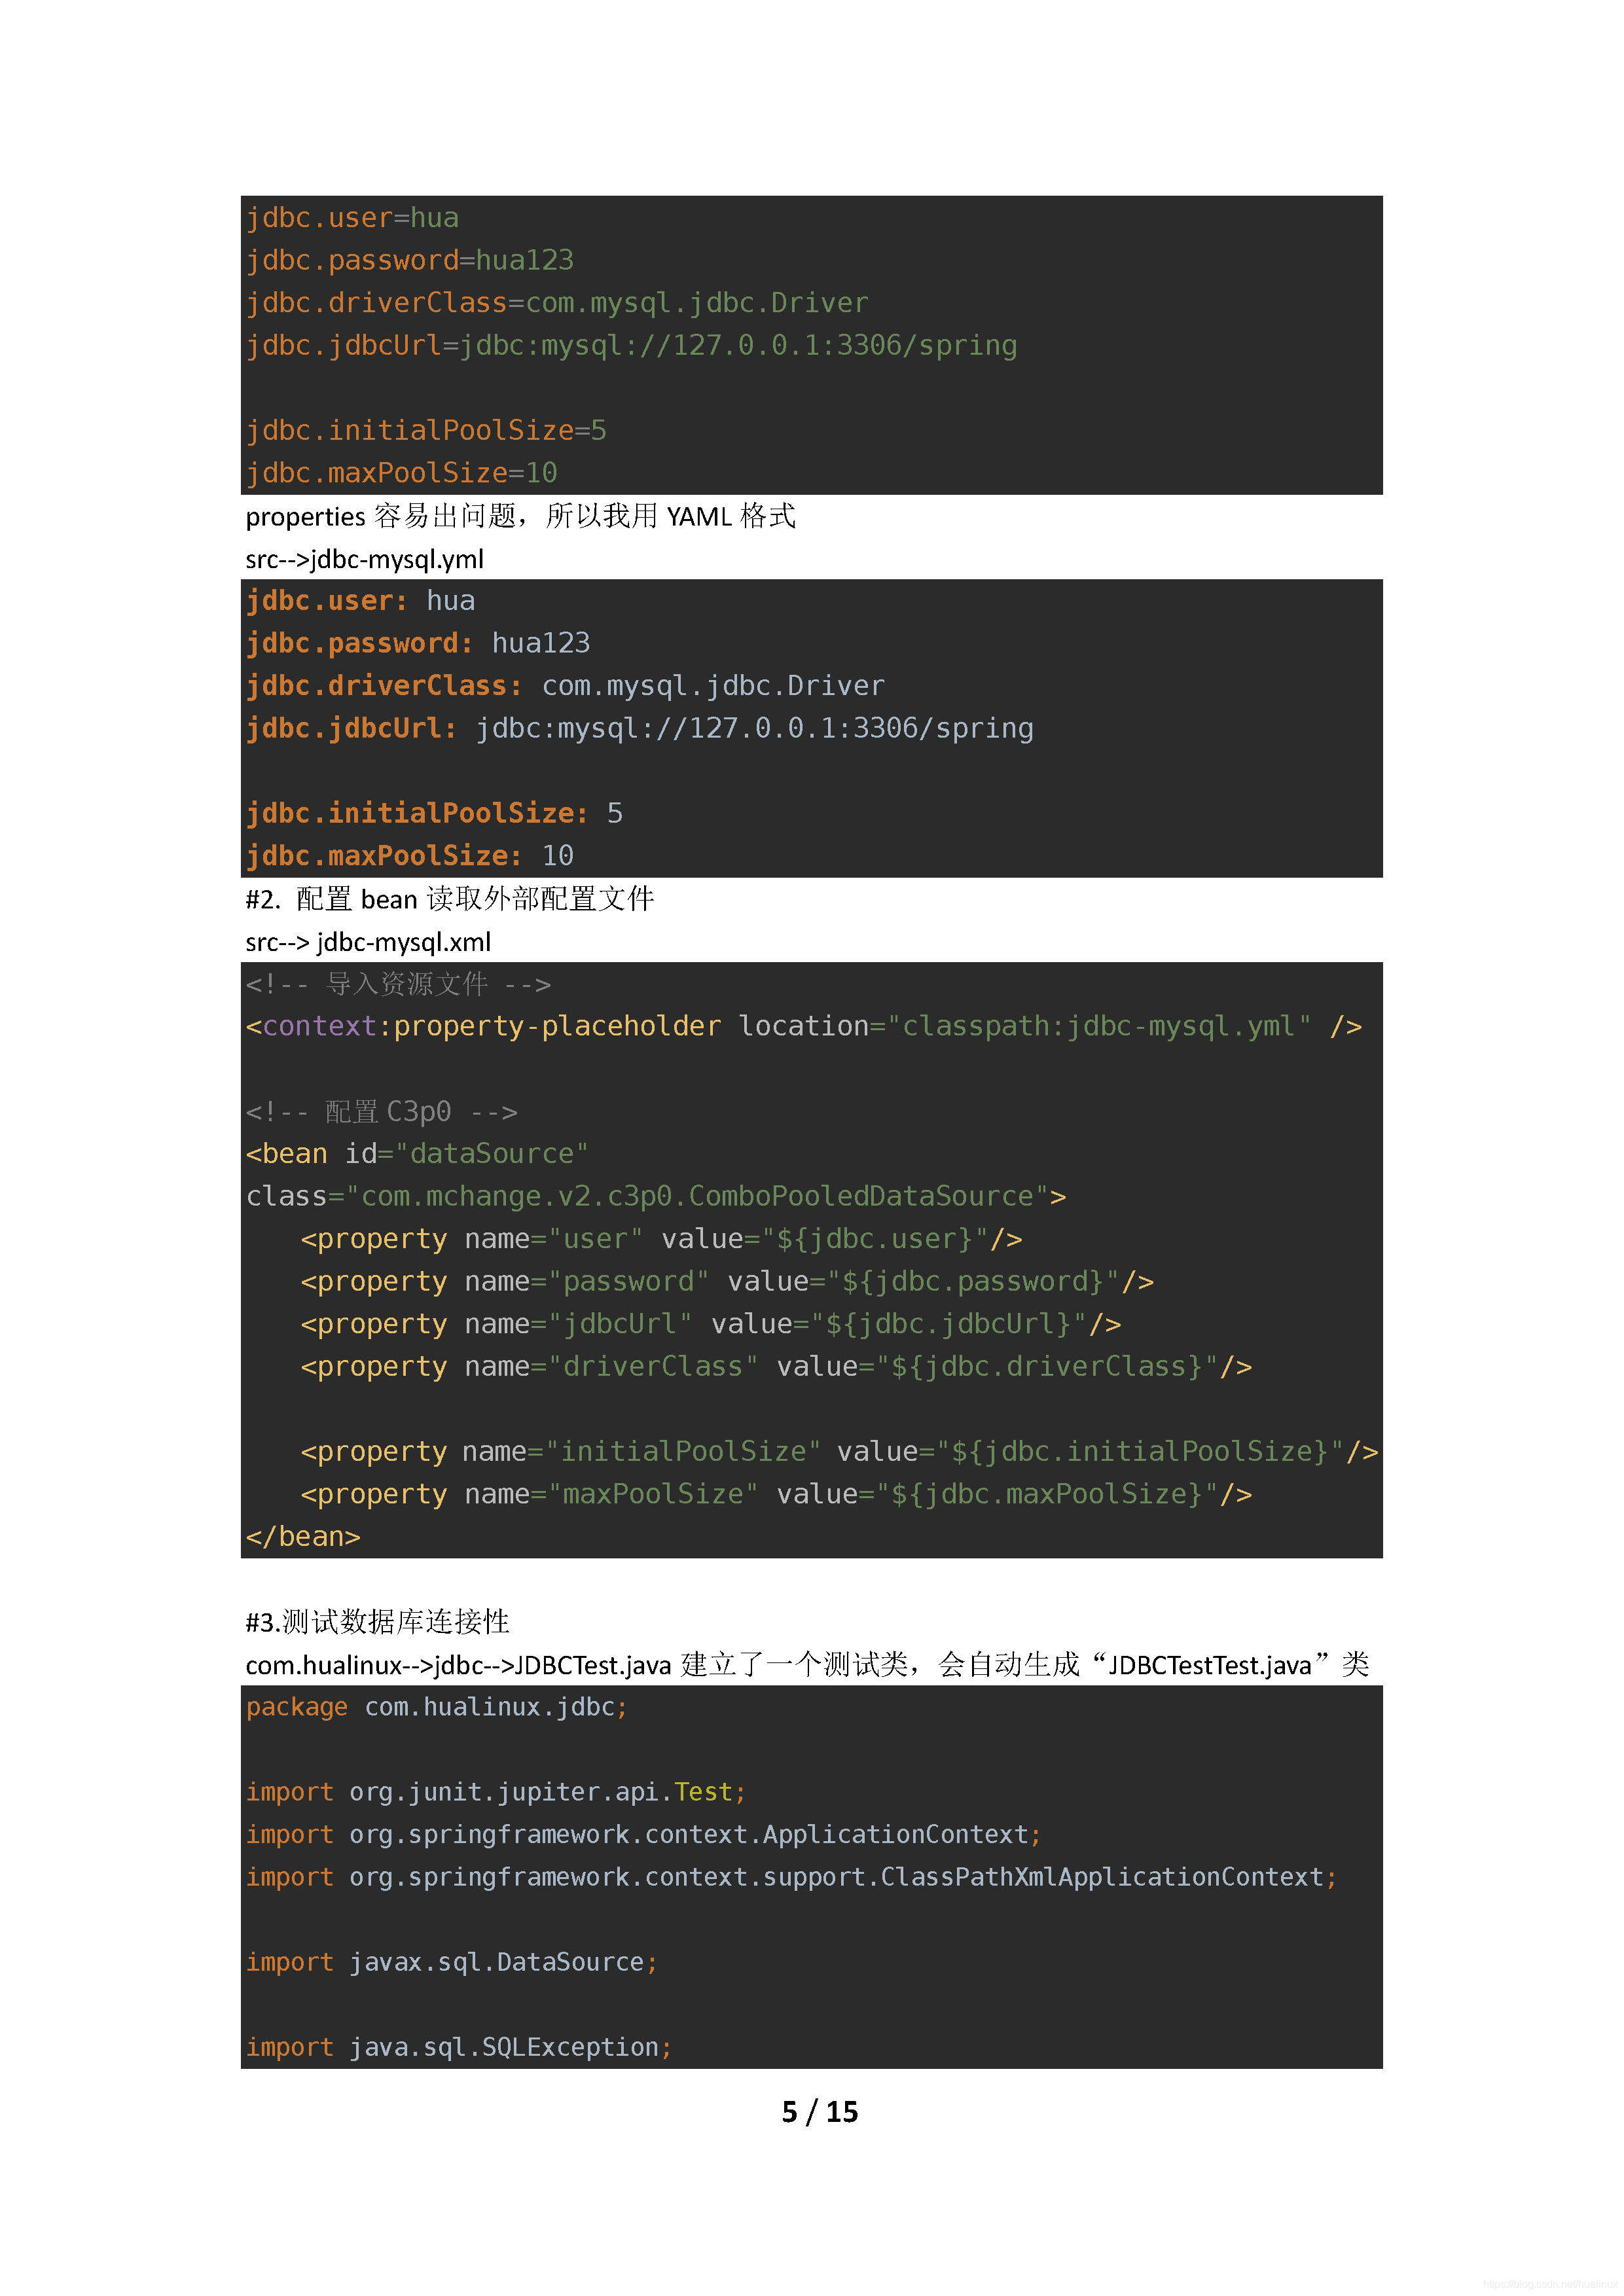Screen dimensions: 1624x2296
Task: Click the '配置 C3p0' XML comment
Action: tap(381, 1112)
